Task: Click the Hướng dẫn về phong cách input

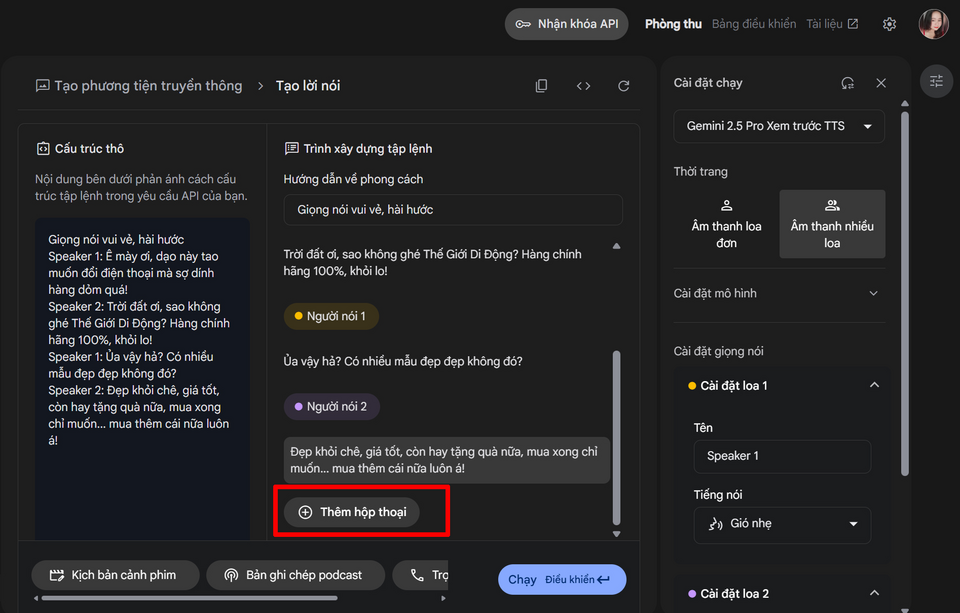Action: coord(453,210)
